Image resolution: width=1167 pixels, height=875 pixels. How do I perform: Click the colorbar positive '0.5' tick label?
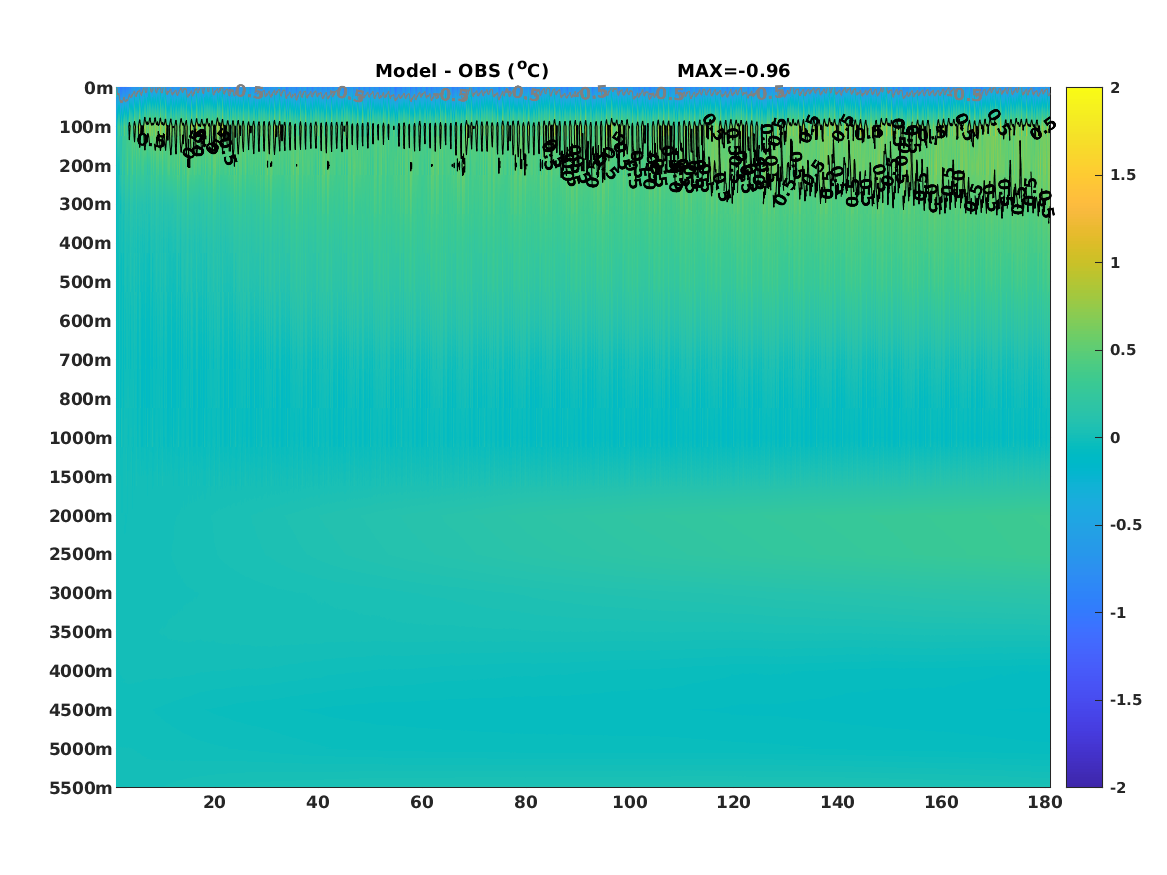1123,350
